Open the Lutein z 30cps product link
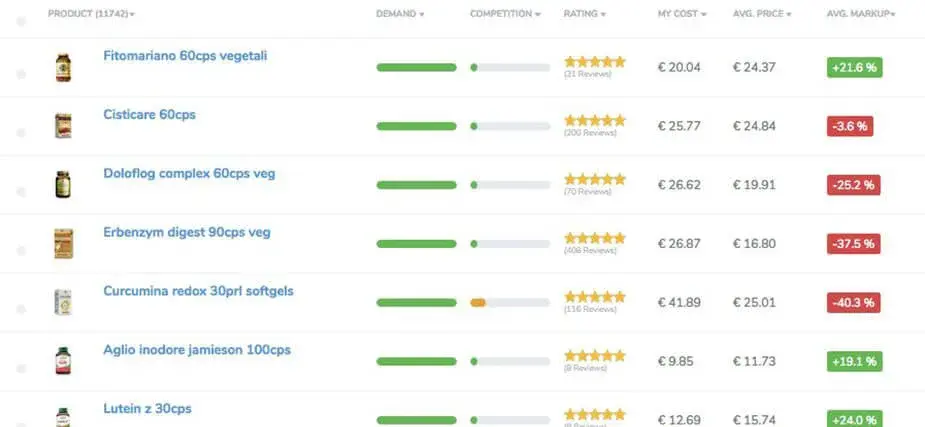Screen dimensions: 925x427 147,408
